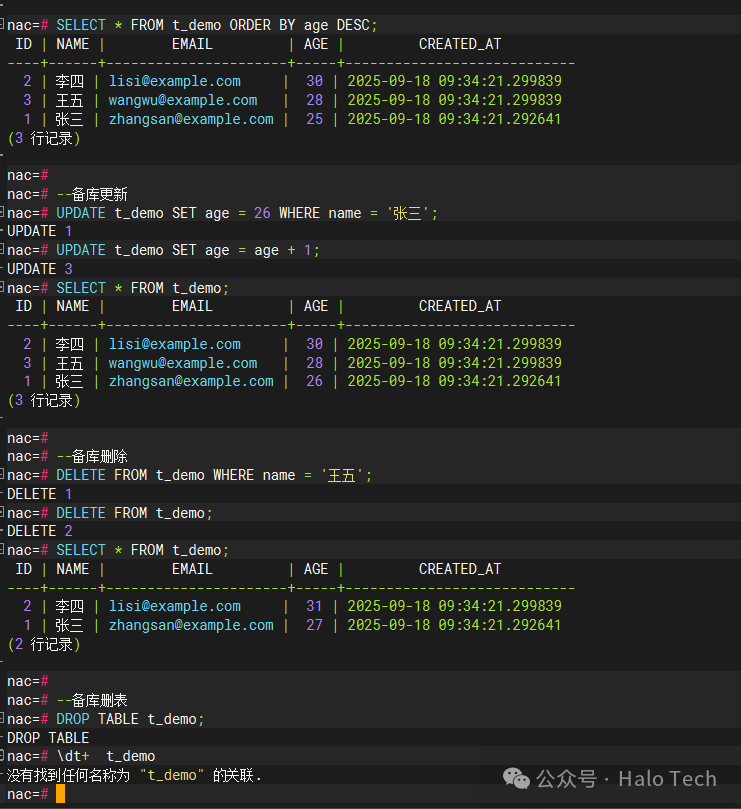Click lisi@example.com in the row with age 31
This screenshot has width=741, height=809.
pos(174,606)
